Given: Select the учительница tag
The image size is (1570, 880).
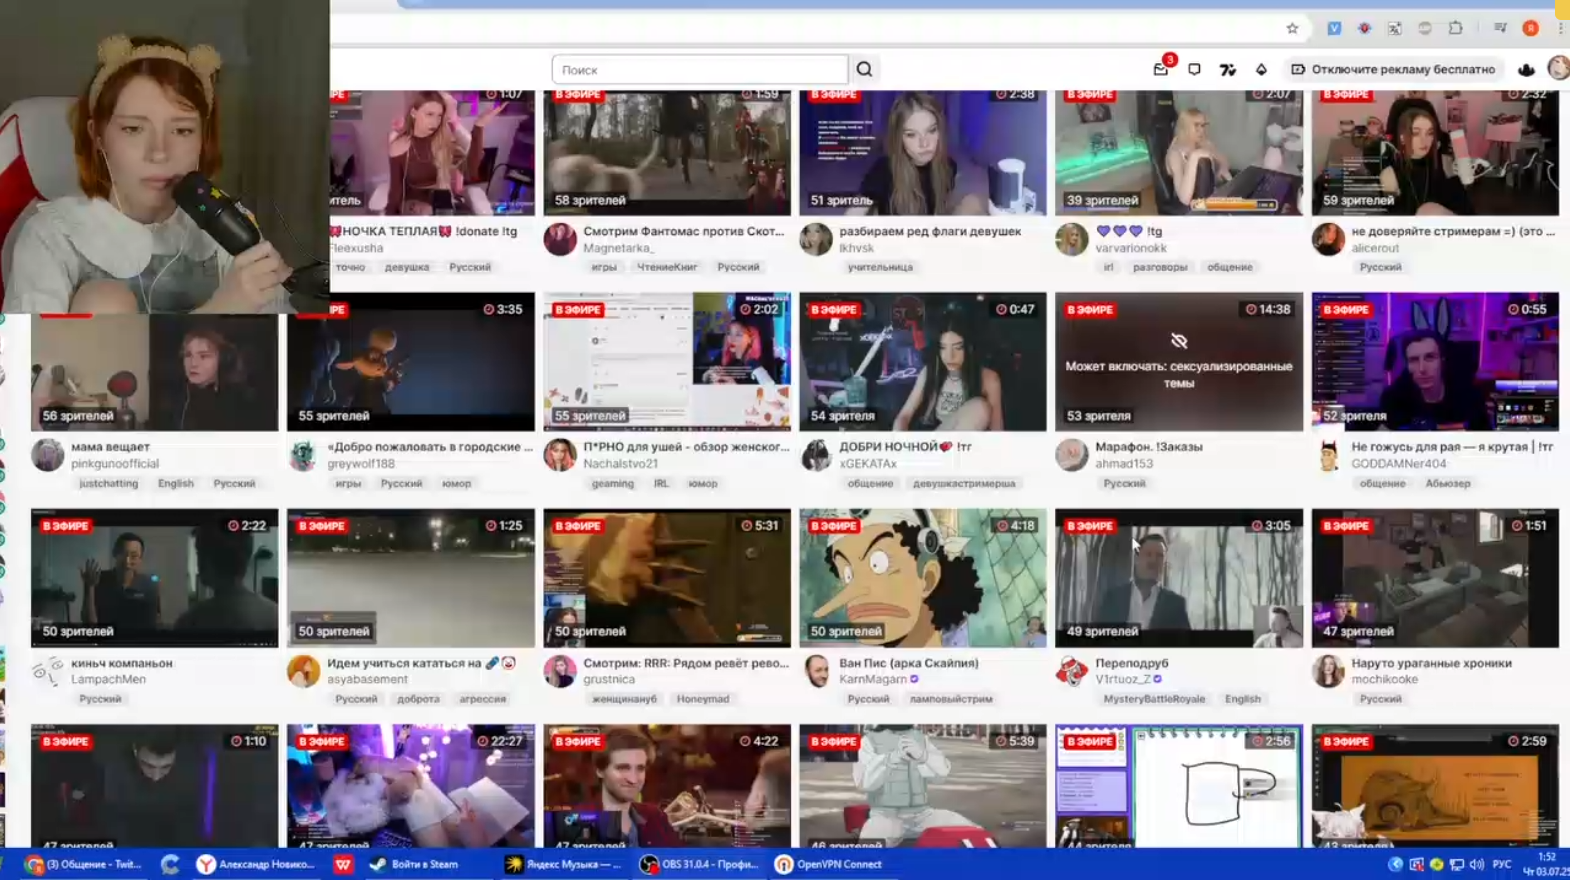Looking at the screenshot, I should pos(880,267).
